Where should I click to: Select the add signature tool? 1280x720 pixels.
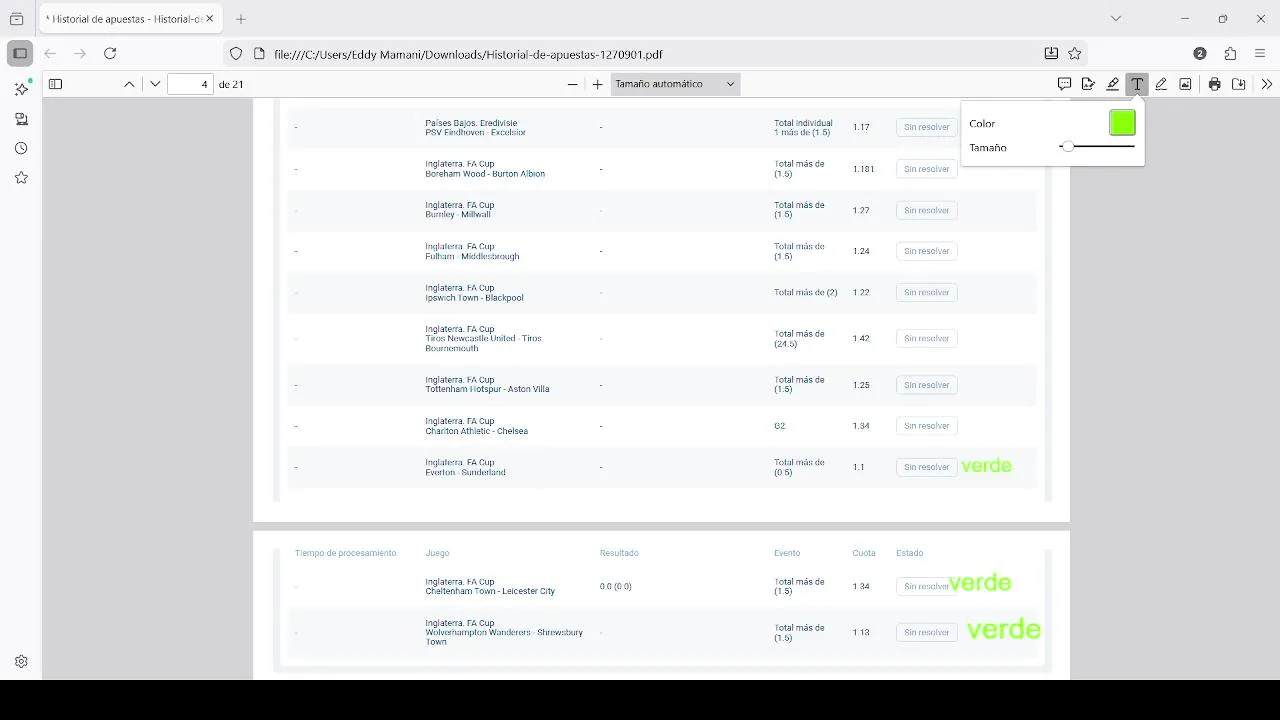coord(1088,84)
